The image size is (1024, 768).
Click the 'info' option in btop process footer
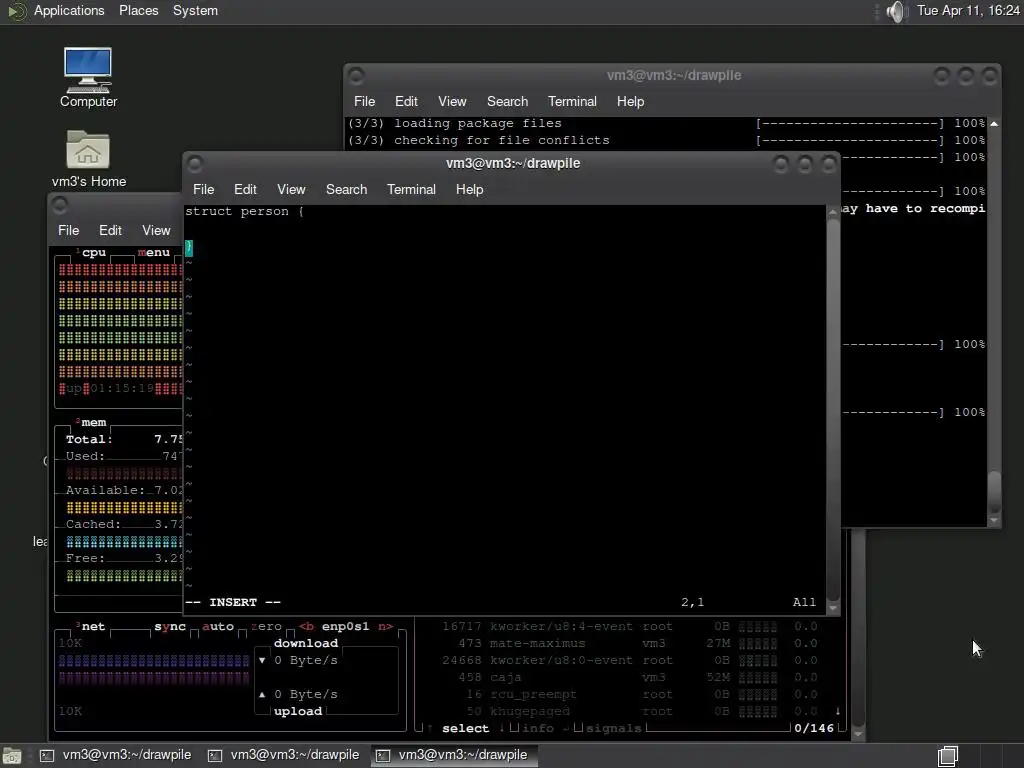(x=538, y=728)
